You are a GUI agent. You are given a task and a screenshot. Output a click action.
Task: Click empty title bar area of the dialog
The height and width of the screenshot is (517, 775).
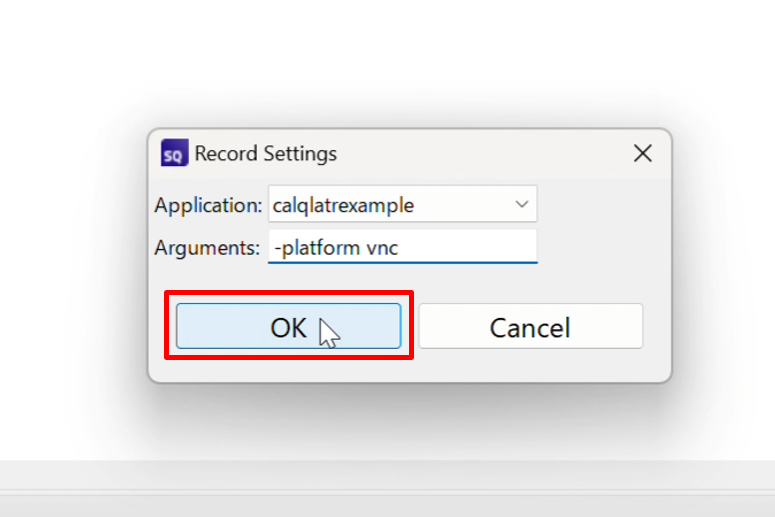tap(480, 153)
